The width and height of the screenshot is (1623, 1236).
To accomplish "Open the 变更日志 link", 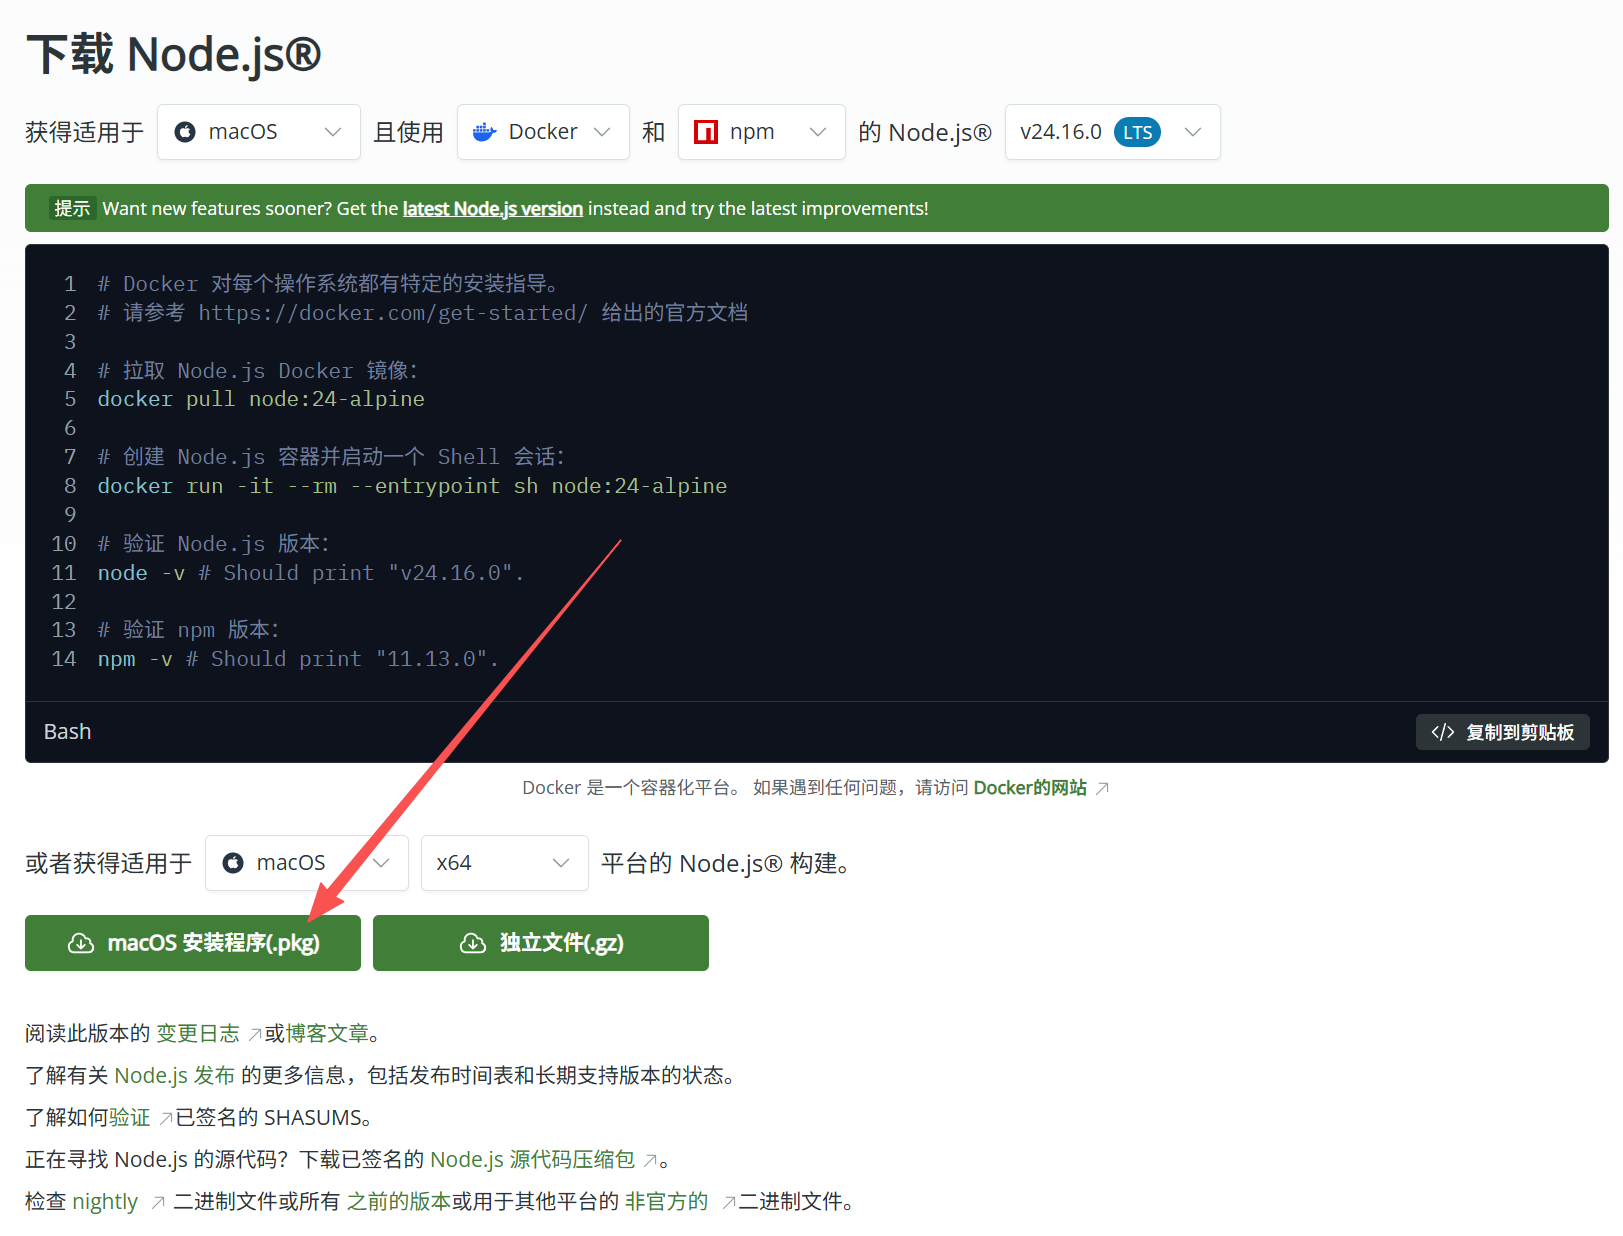I will click(198, 1033).
